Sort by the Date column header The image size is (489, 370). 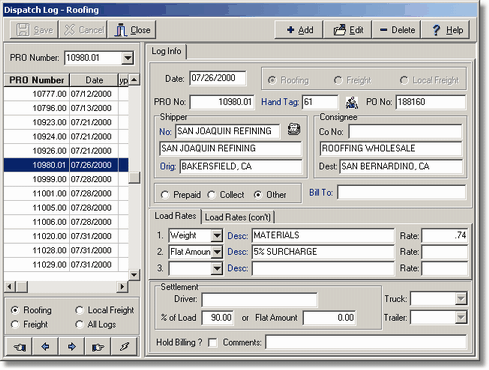[94, 80]
